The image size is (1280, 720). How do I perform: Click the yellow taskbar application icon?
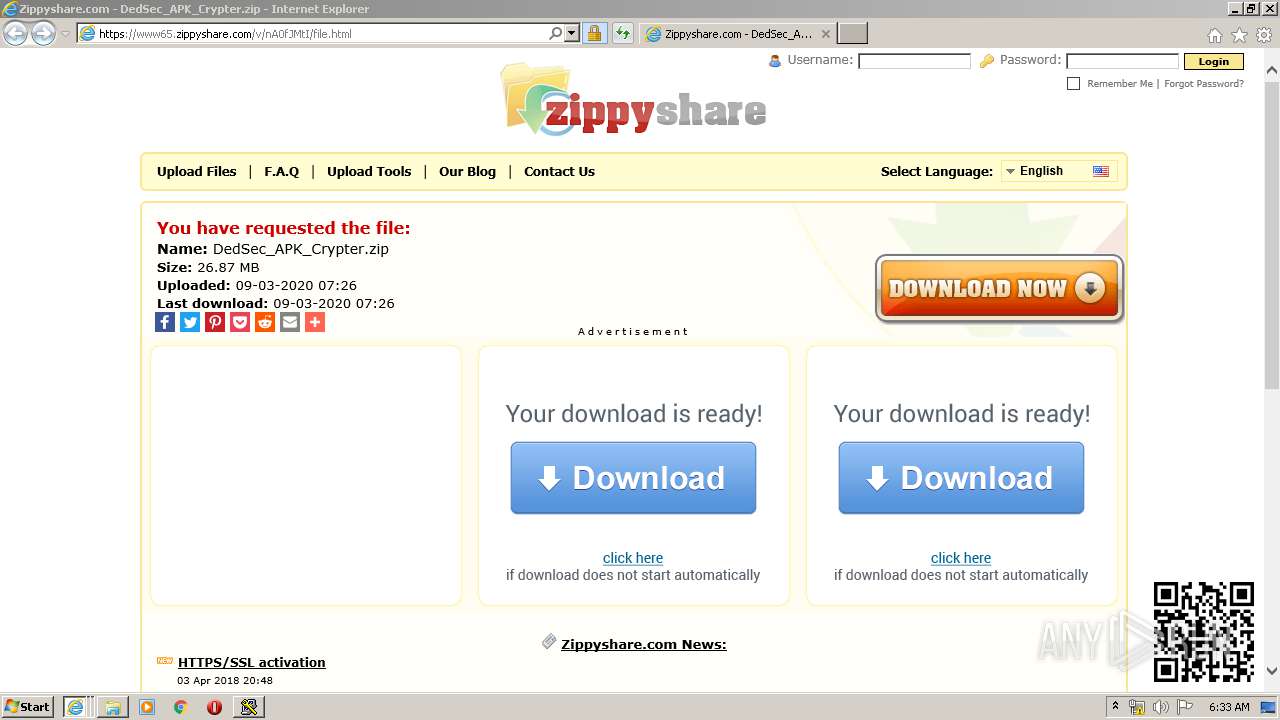point(249,707)
